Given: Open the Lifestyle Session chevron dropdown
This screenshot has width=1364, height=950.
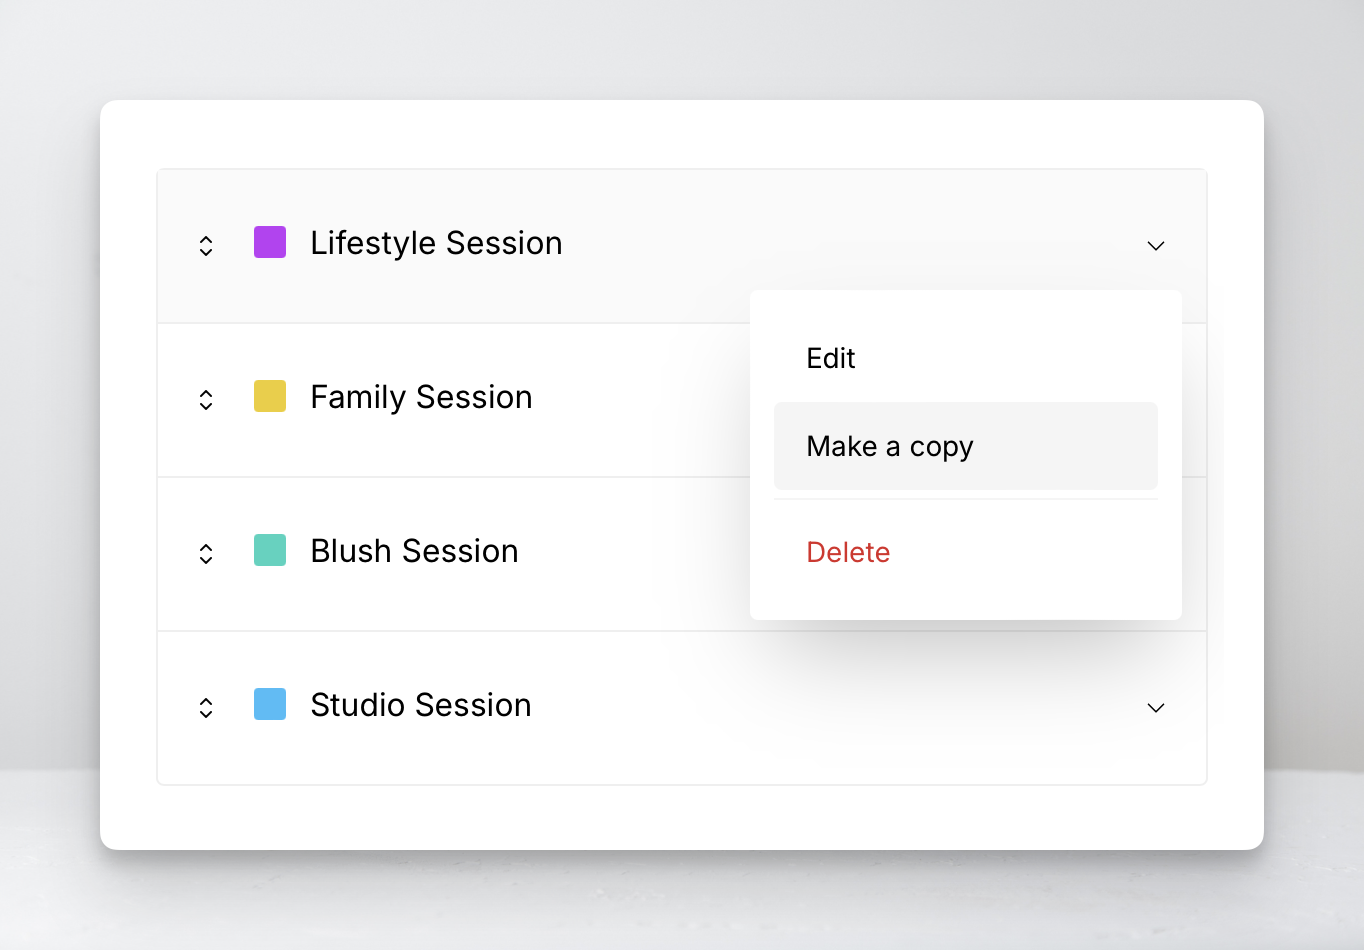Looking at the screenshot, I should pyautogui.click(x=1156, y=246).
